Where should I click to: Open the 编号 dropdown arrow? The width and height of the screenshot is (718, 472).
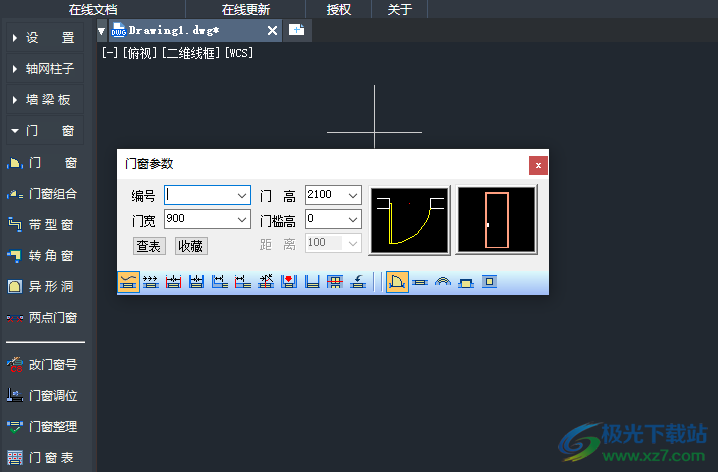click(x=242, y=195)
